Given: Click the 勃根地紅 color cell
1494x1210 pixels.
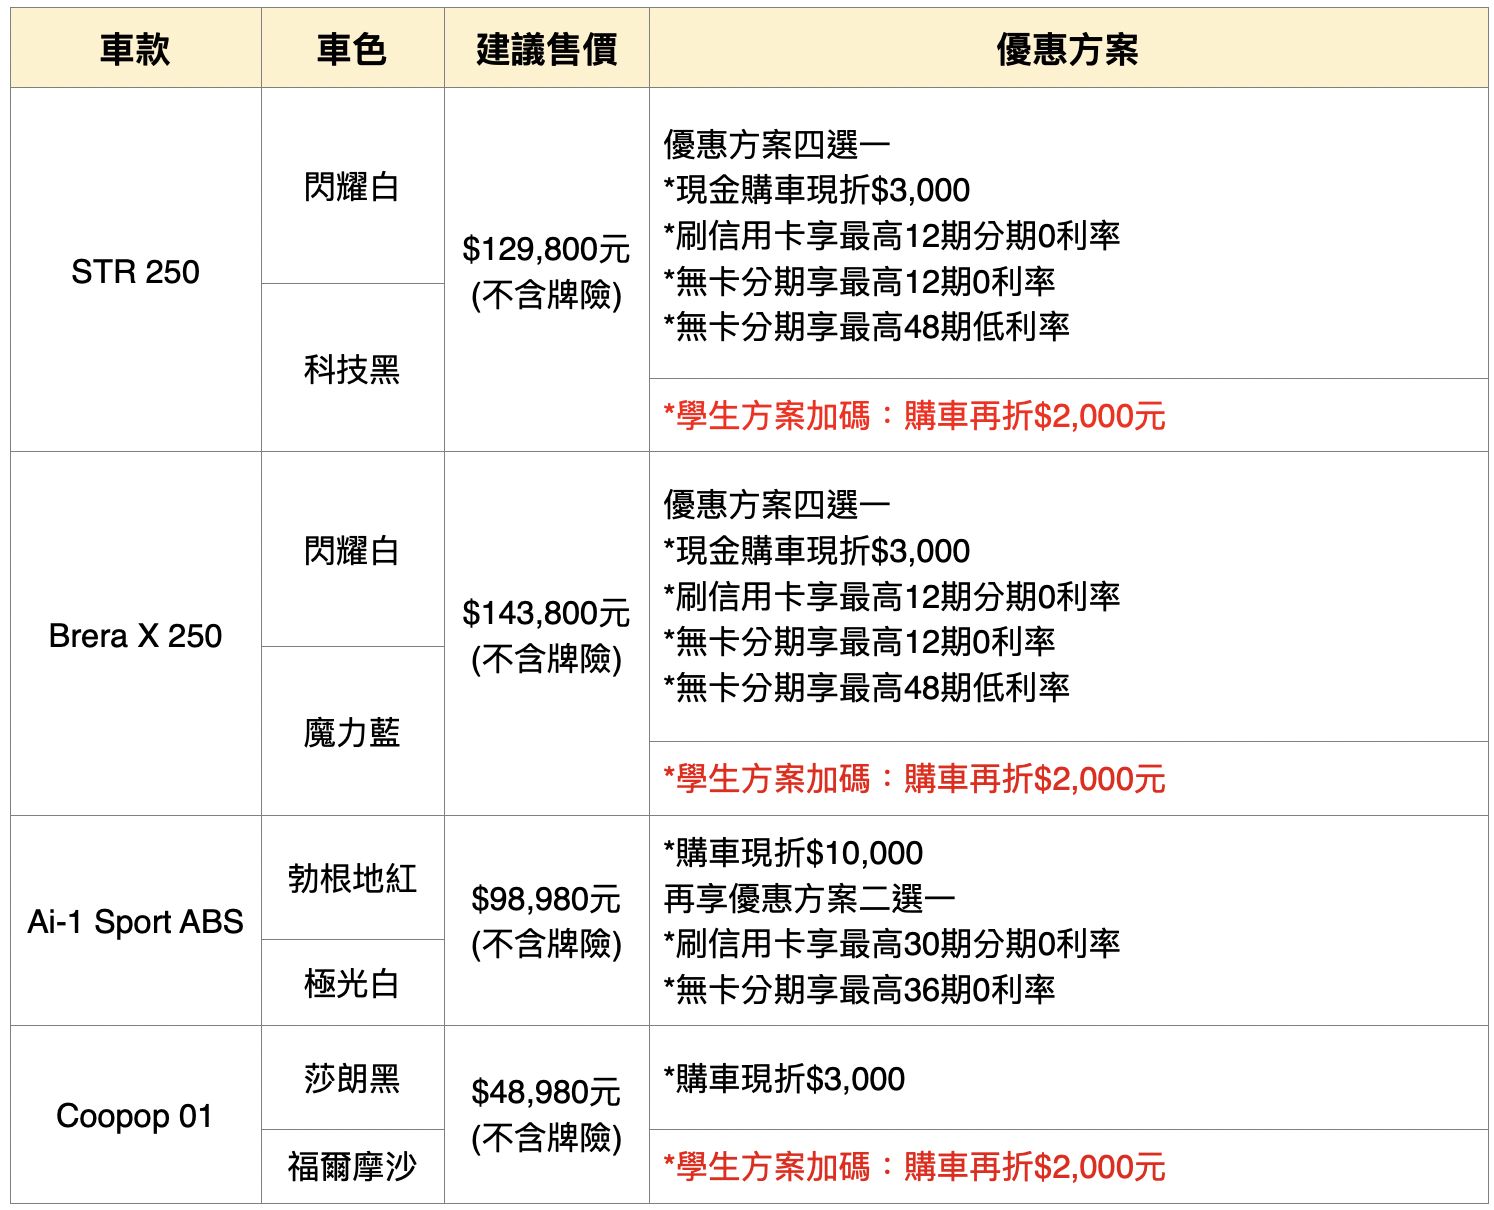Looking at the screenshot, I should click(352, 878).
